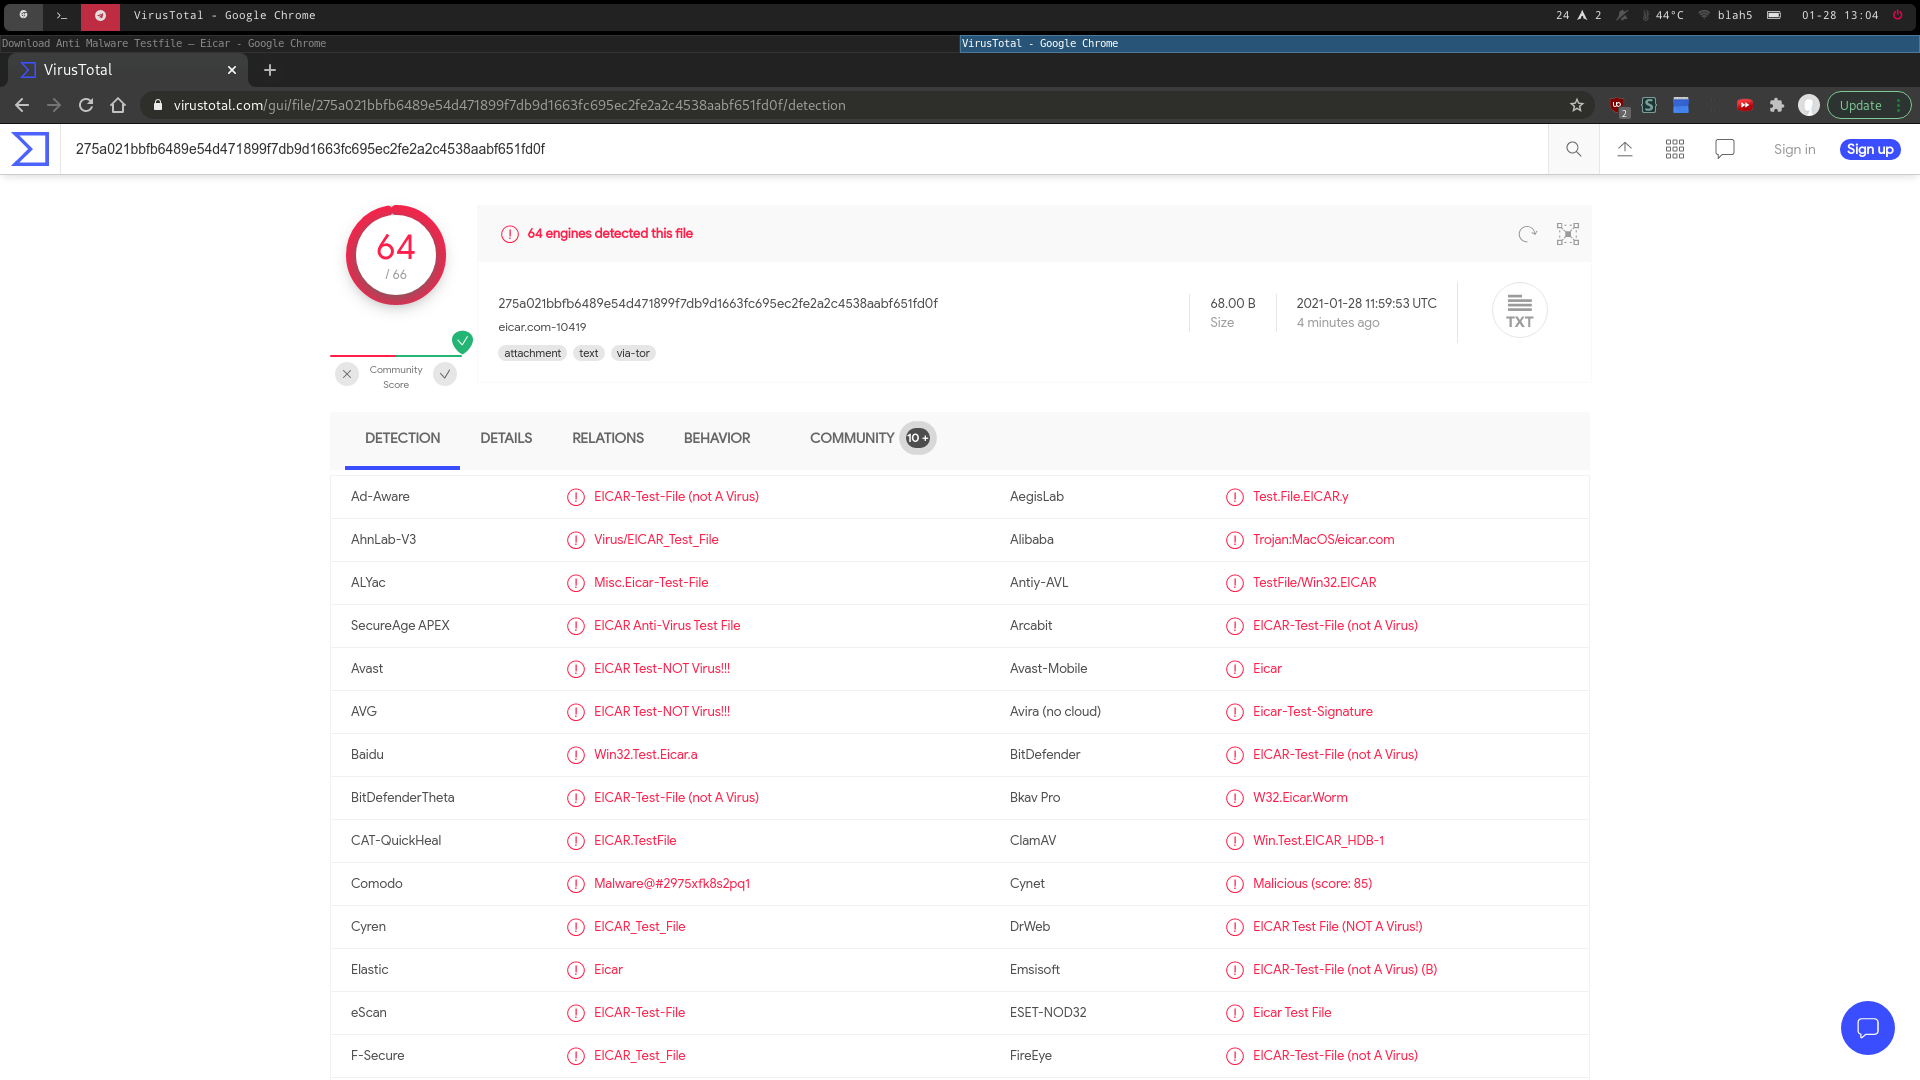The height and width of the screenshot is (1080, 1920).
Task: Click the reanalyze file refresh icon
Action: [1527, 234]
